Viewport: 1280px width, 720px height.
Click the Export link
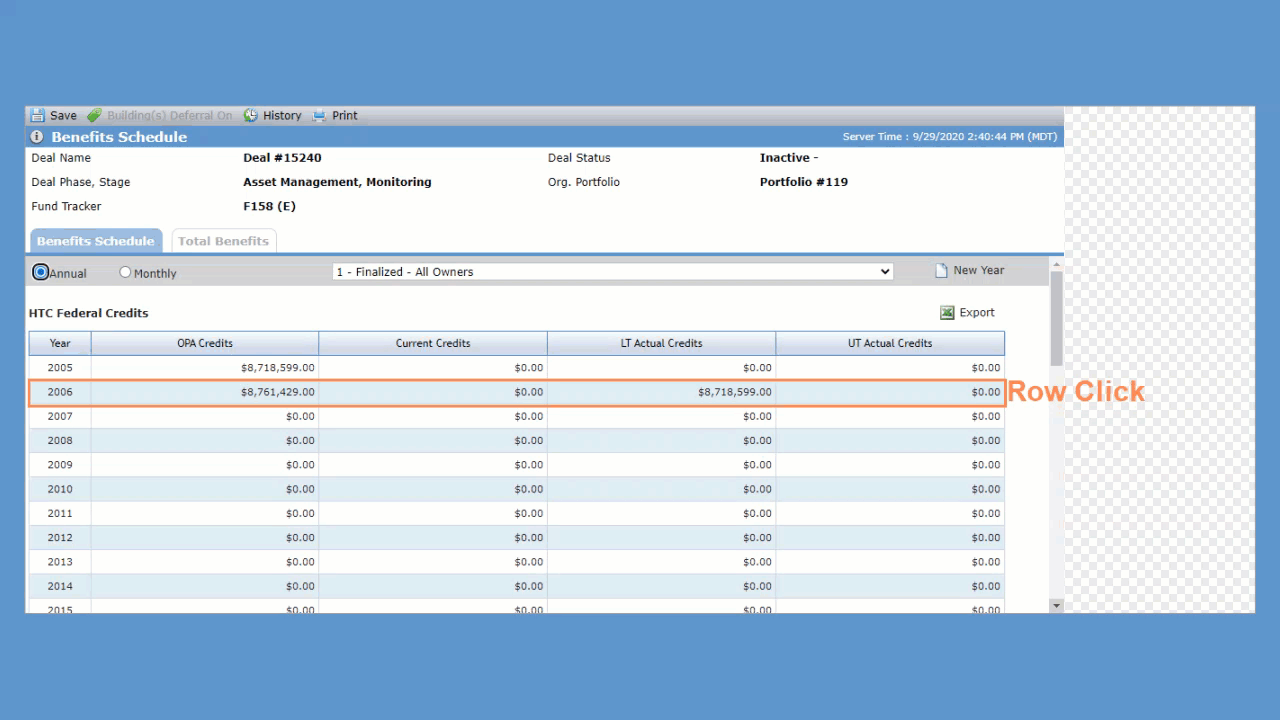coord(977,313)
